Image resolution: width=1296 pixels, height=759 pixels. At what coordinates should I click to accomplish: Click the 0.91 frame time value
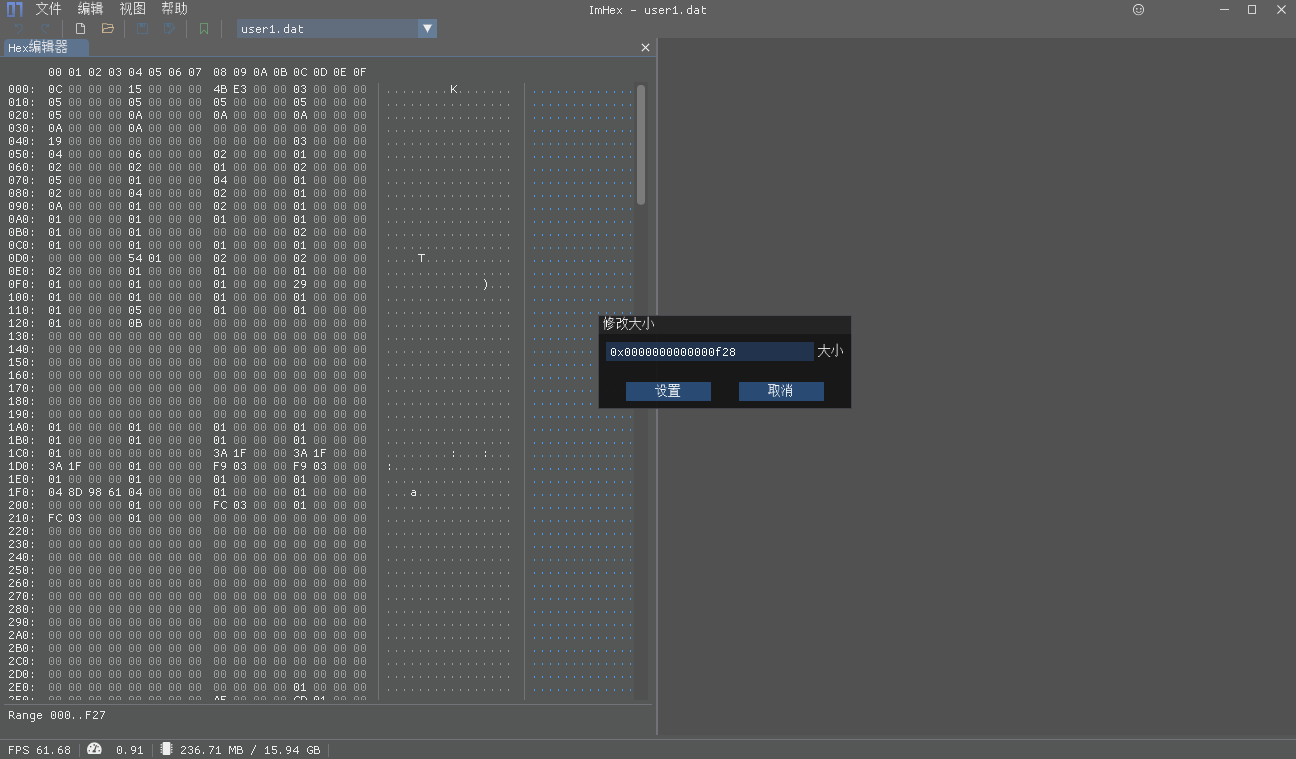tap(130, 750)
